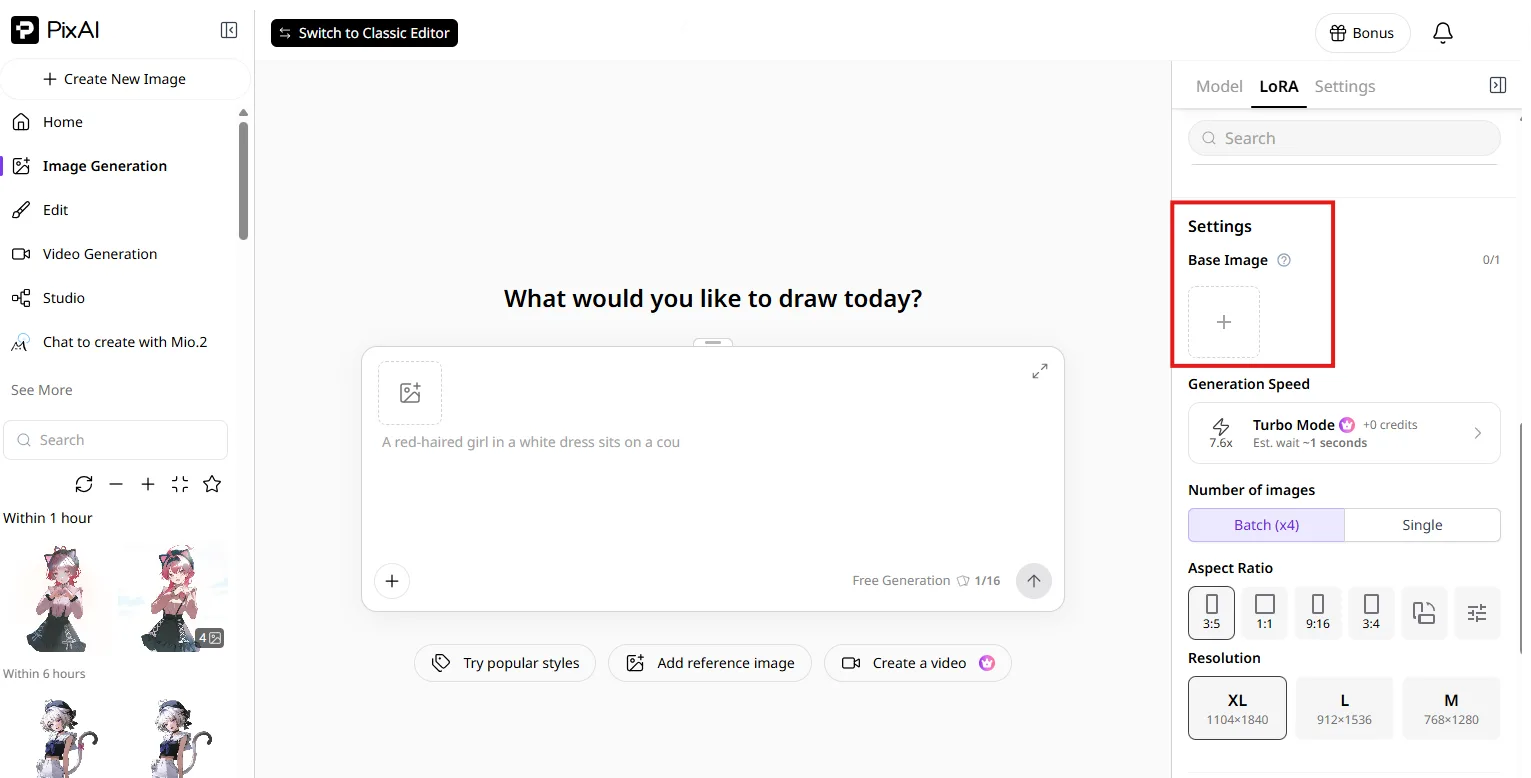Collapse the right settings panel
1531x778 pixels.
[1497, 86]
